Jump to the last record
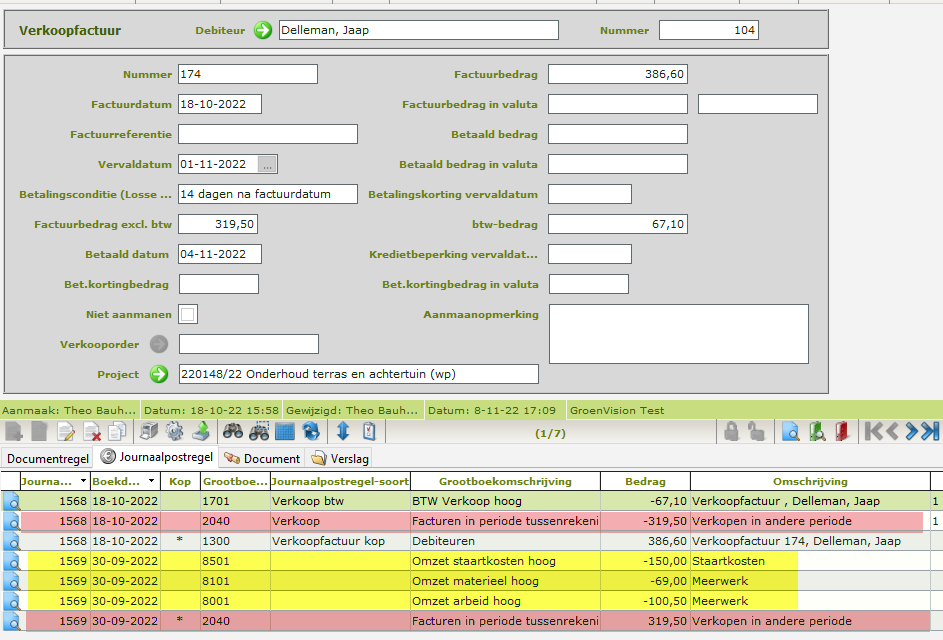 point(931,432)
